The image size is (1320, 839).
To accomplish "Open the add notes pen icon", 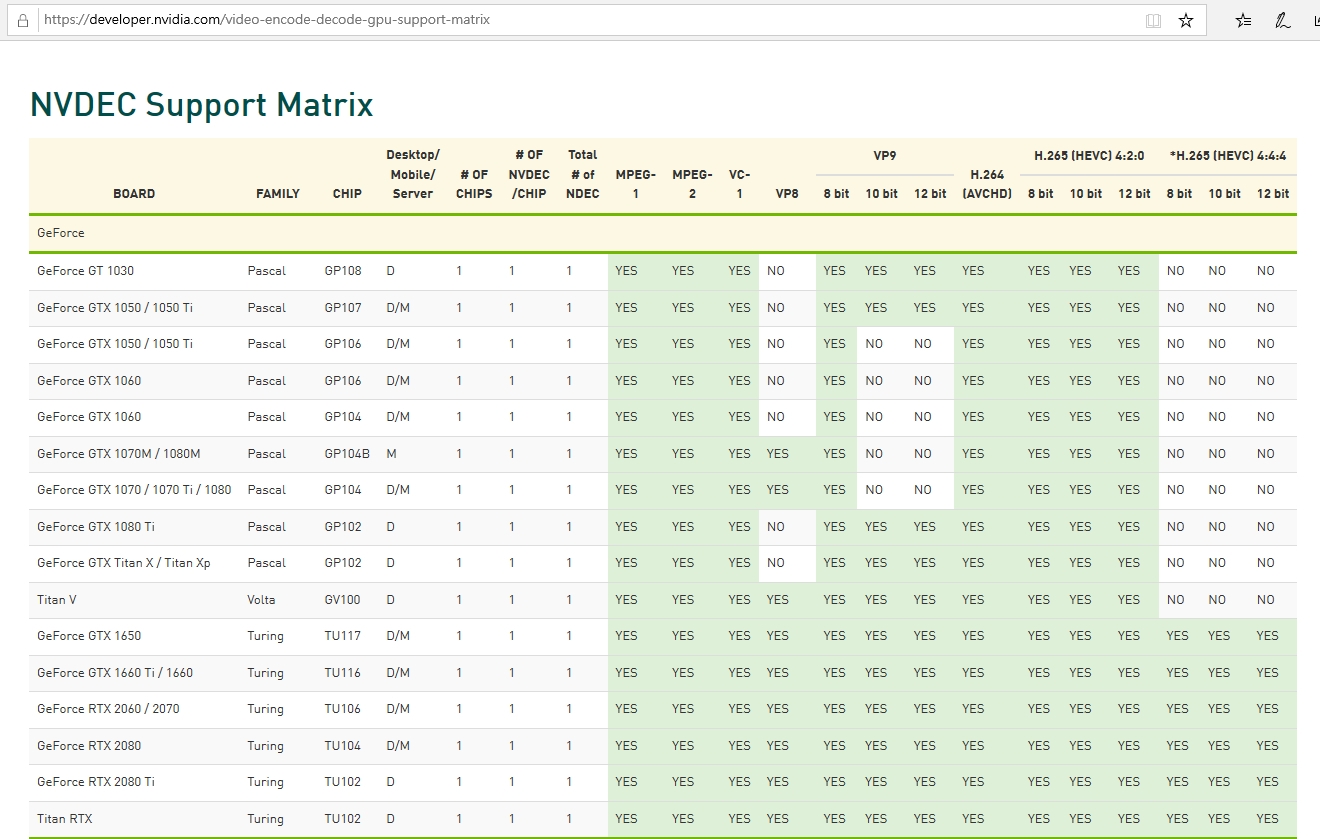I will pyautogui.click(x=1282, y=20).
